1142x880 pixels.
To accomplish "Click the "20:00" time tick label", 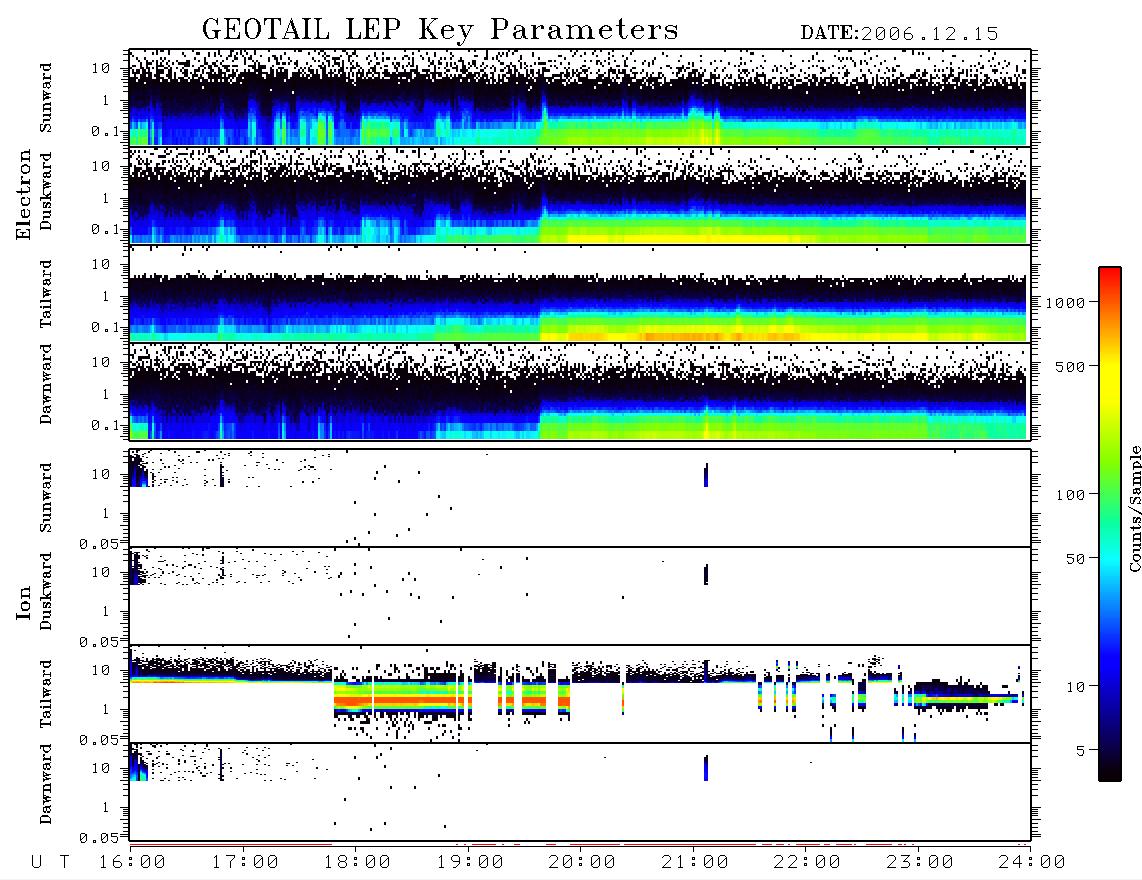I will [582, 863].
